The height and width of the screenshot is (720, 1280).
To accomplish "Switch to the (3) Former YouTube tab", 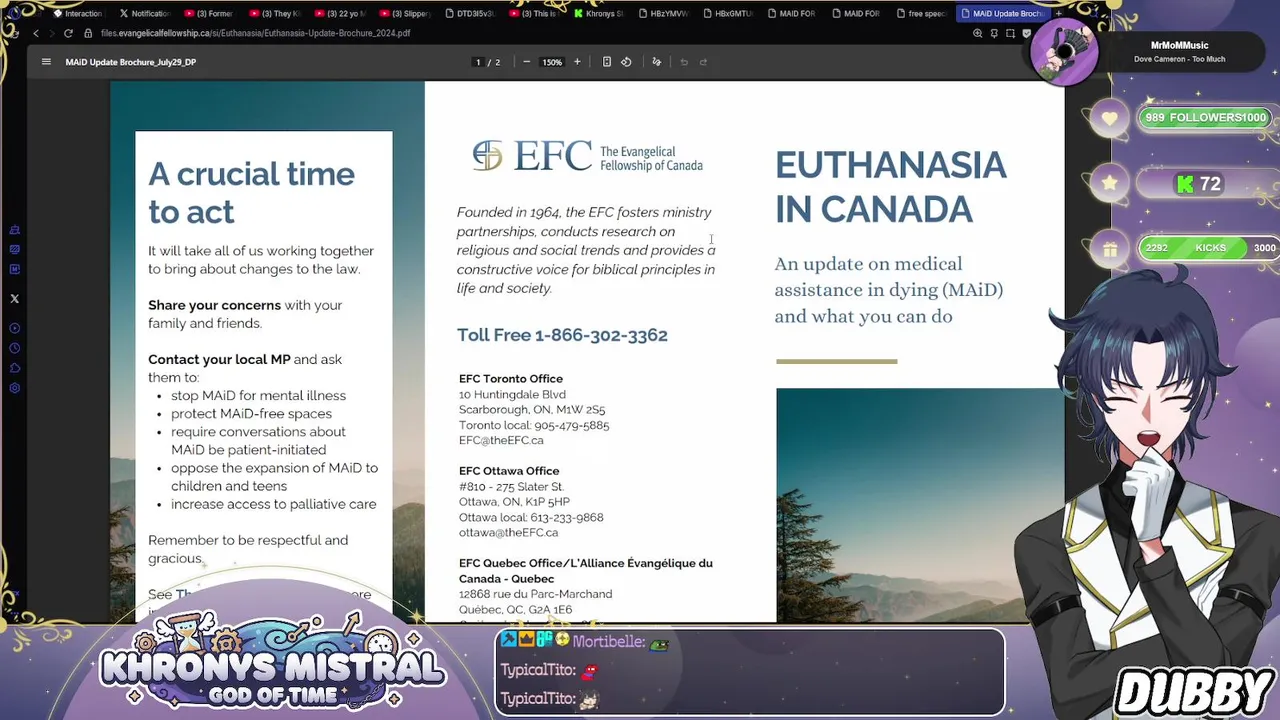I will tap(209, 14).
